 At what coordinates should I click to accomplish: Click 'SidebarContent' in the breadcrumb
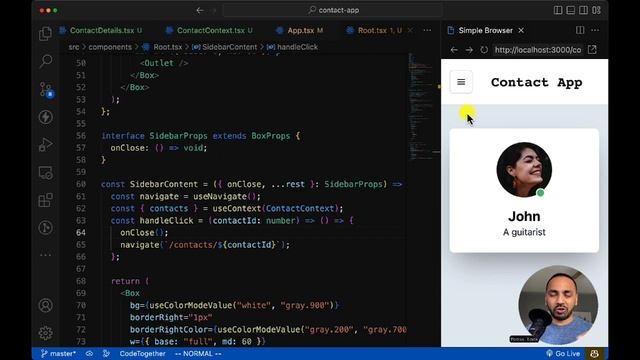click(229, 47)
